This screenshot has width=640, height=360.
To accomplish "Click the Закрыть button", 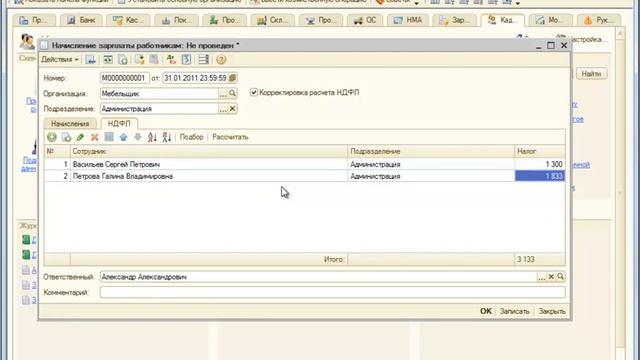I will (552, 311).
